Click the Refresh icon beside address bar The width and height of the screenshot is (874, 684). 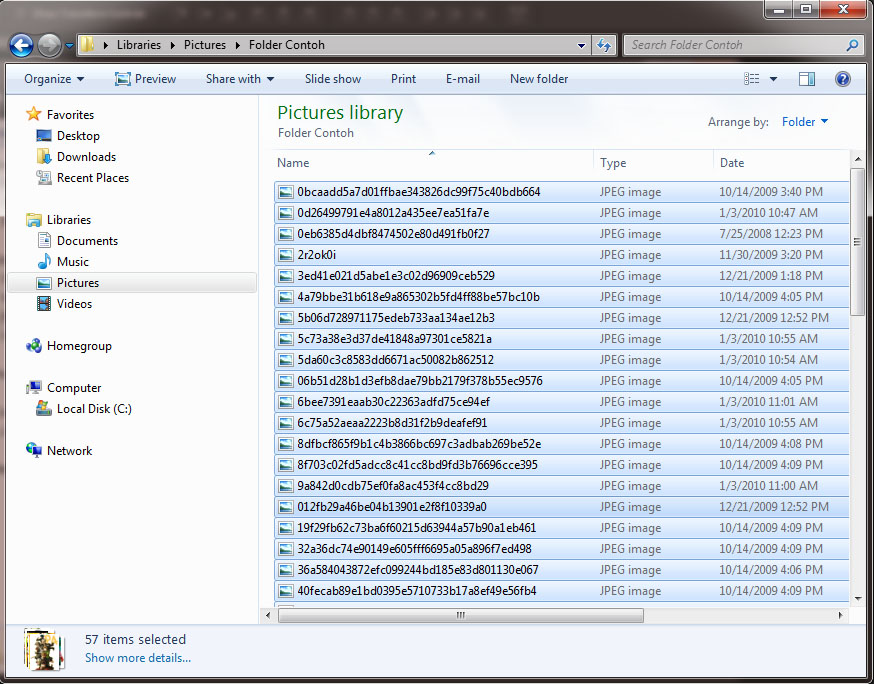tap(604, 45)
